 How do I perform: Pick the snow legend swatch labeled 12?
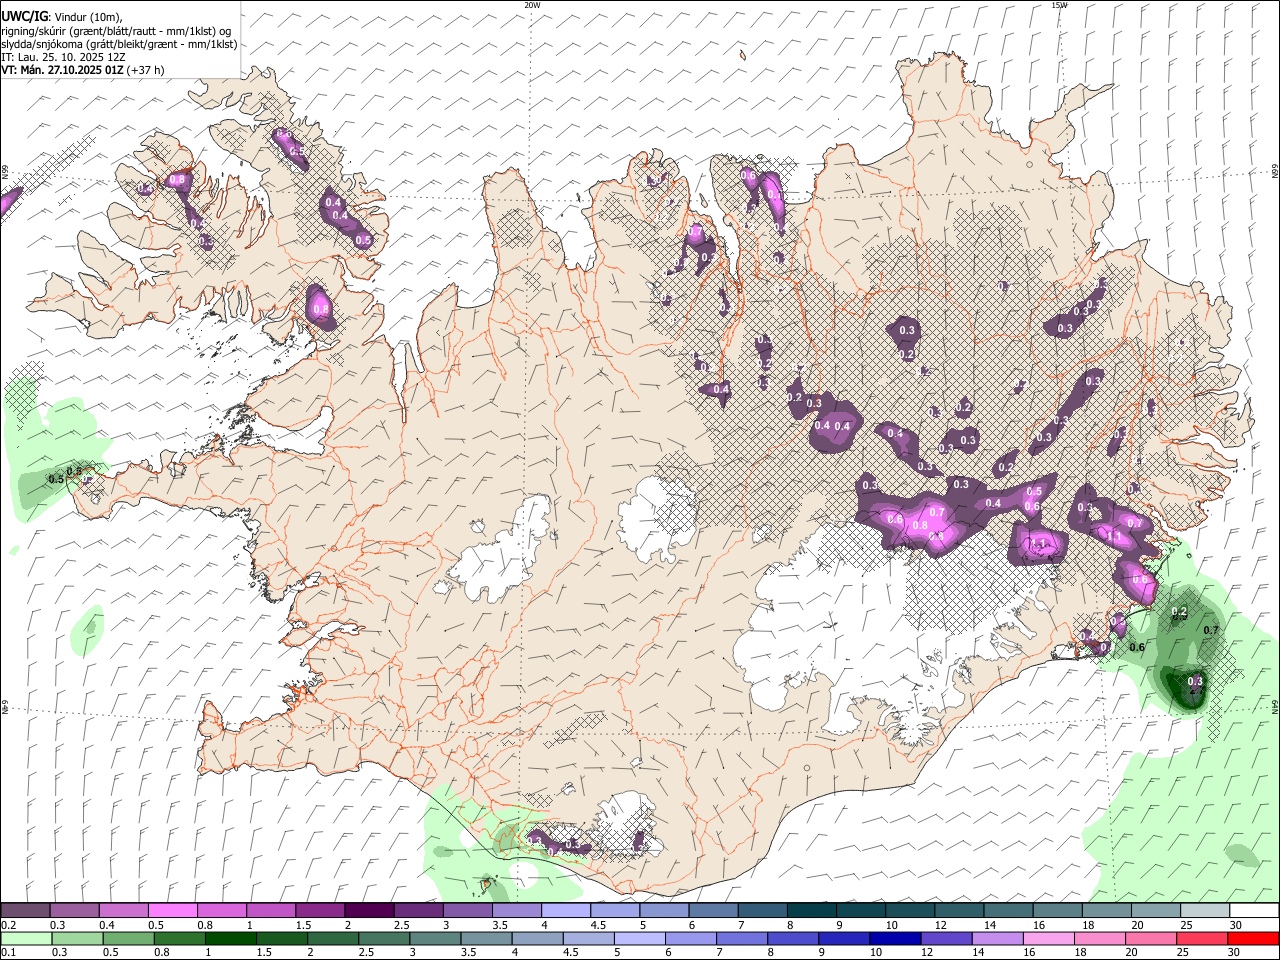pos(959,911)
